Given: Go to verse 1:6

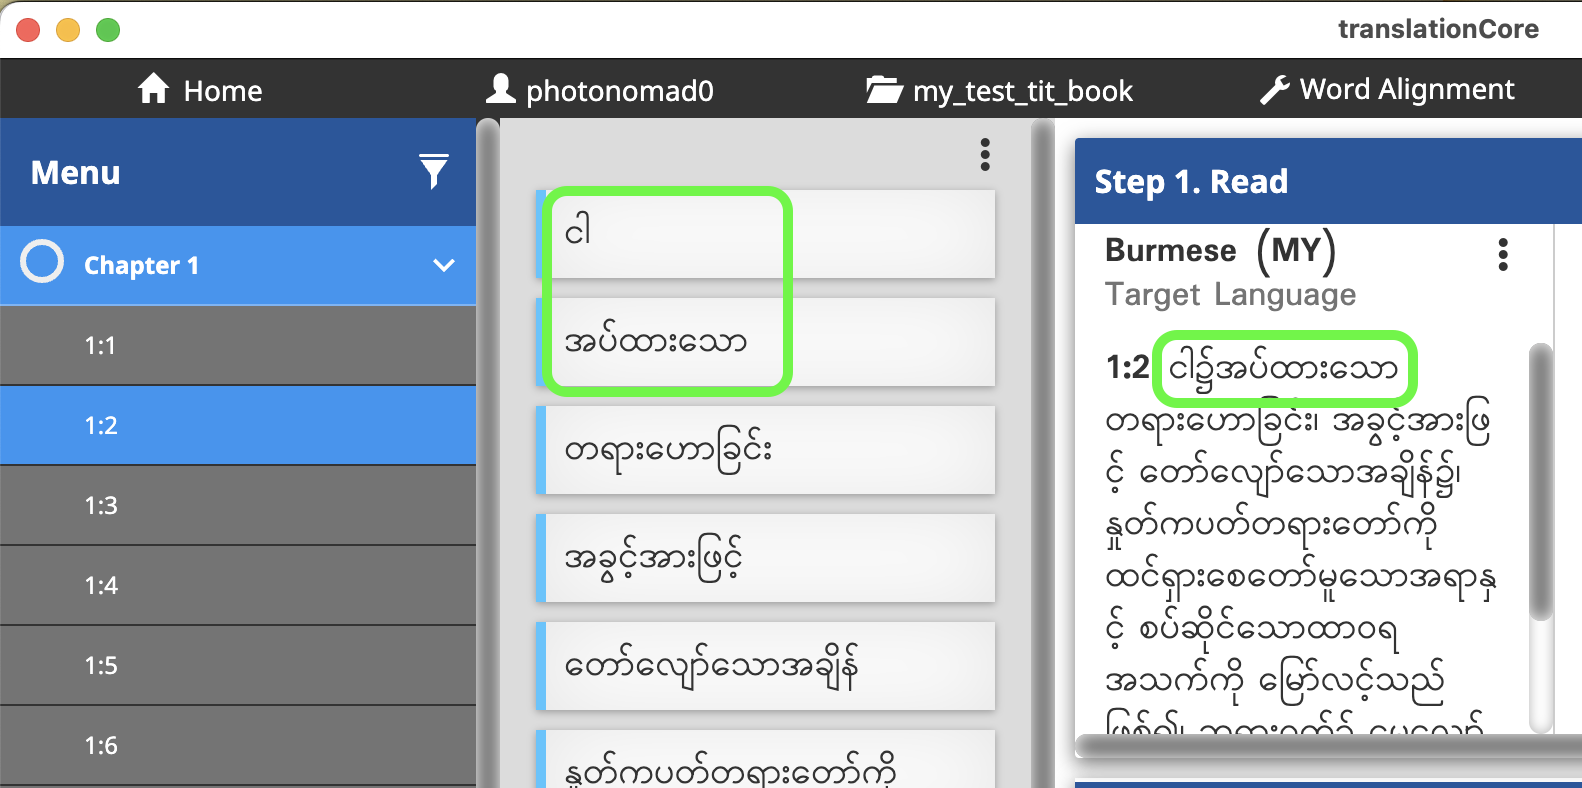Looking at the screenshot, I should 238,745.
